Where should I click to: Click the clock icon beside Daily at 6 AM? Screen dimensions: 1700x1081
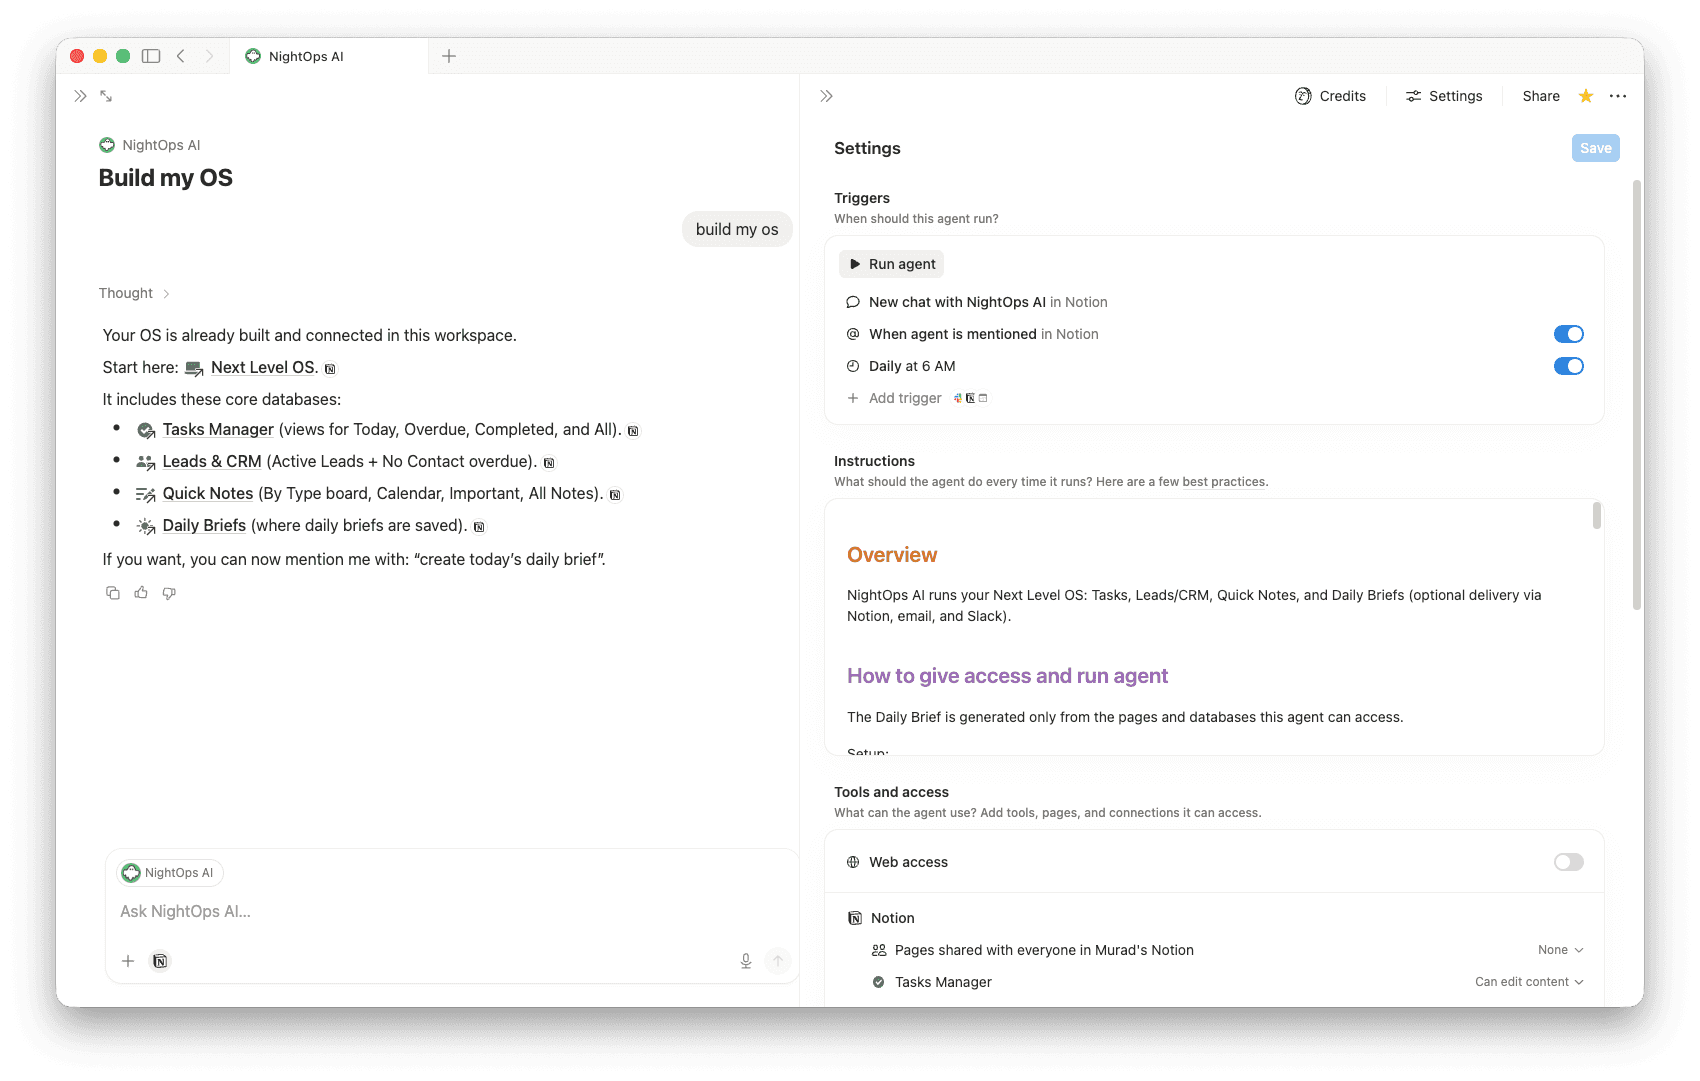pos(853,366)
